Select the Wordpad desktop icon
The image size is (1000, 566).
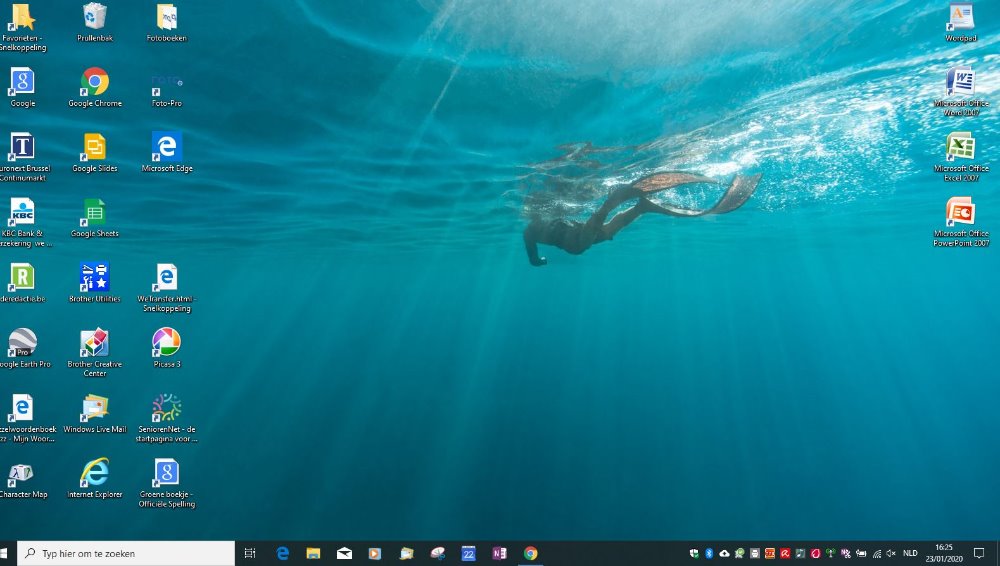(x=960, y=17)
